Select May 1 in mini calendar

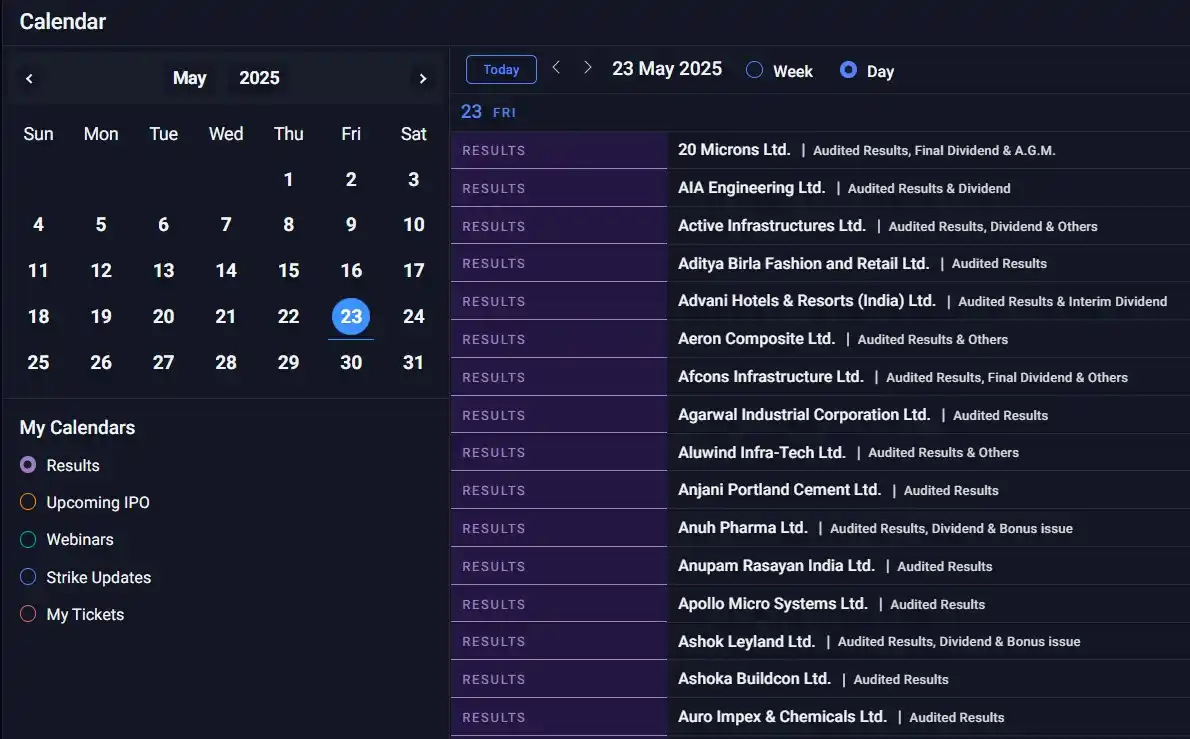[x=288, y=180]
